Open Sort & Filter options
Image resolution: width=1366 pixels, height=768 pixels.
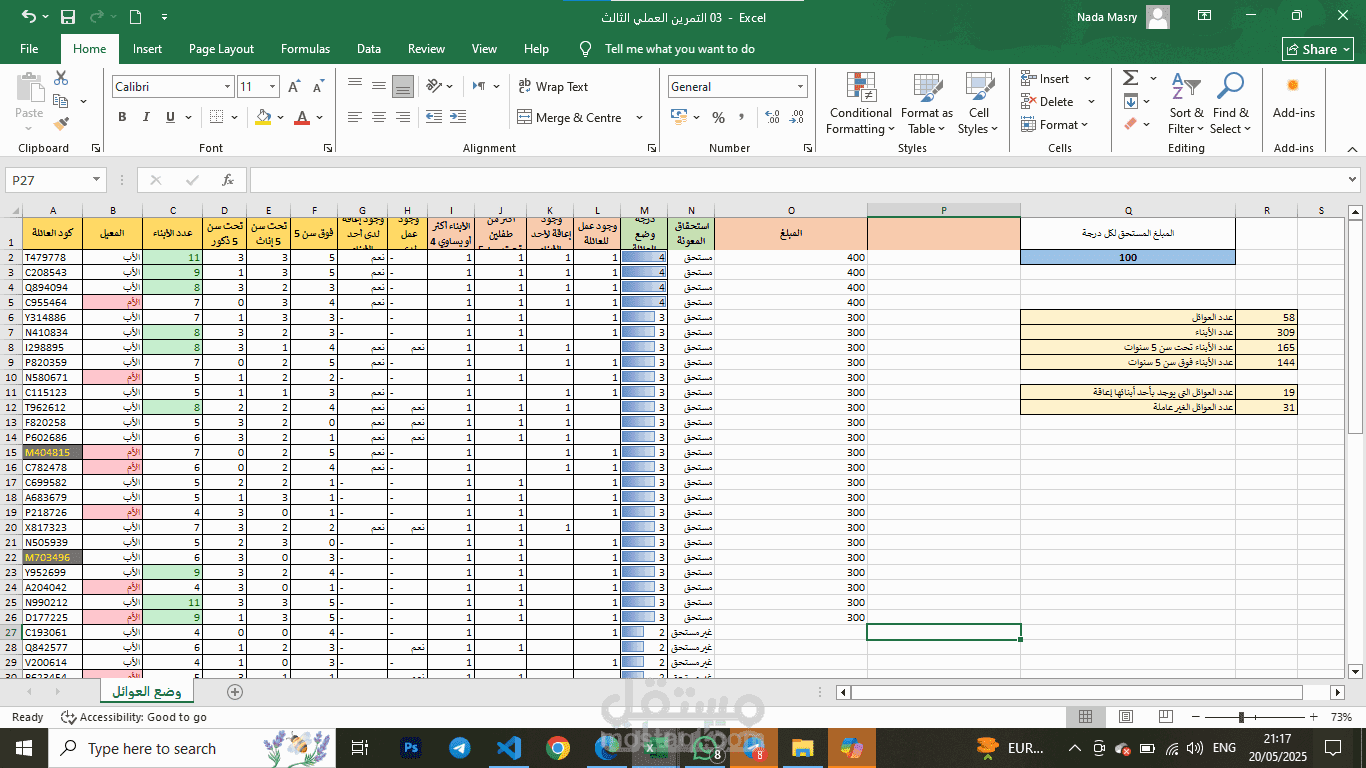[1186, 103]
